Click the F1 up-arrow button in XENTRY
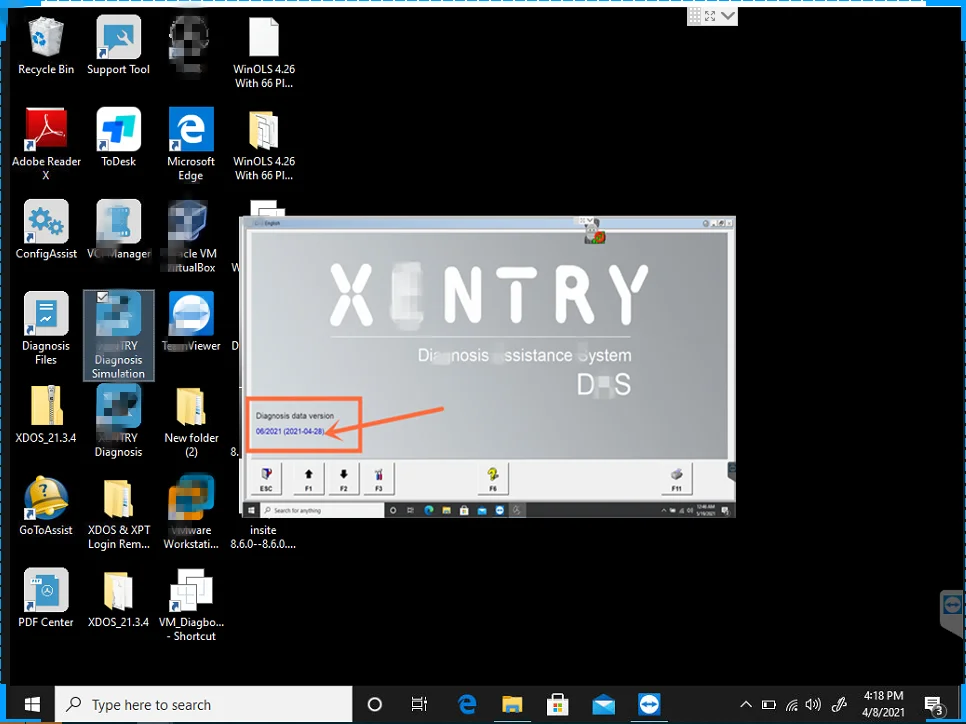The height and width of the screenshot is (724, 966). tap(309, 479)
